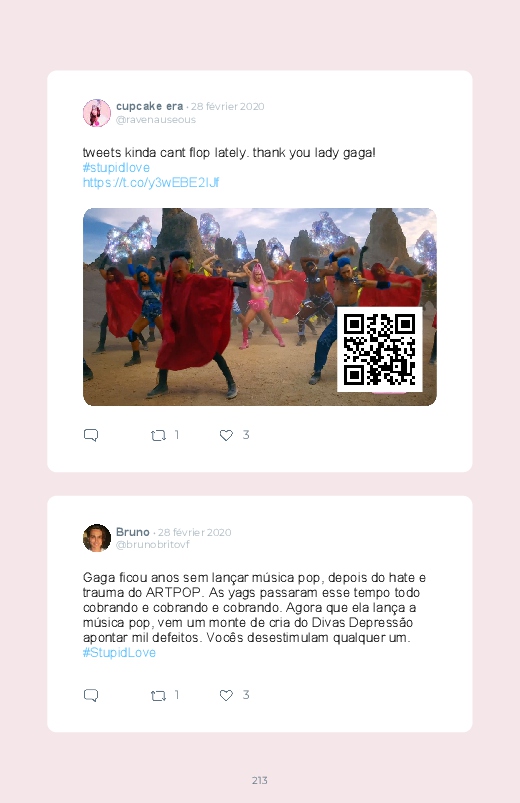The image size is (520, 803).
Task: Reply to Bruno's tweet about ARTPOP
Action: (x=91, y=695)
